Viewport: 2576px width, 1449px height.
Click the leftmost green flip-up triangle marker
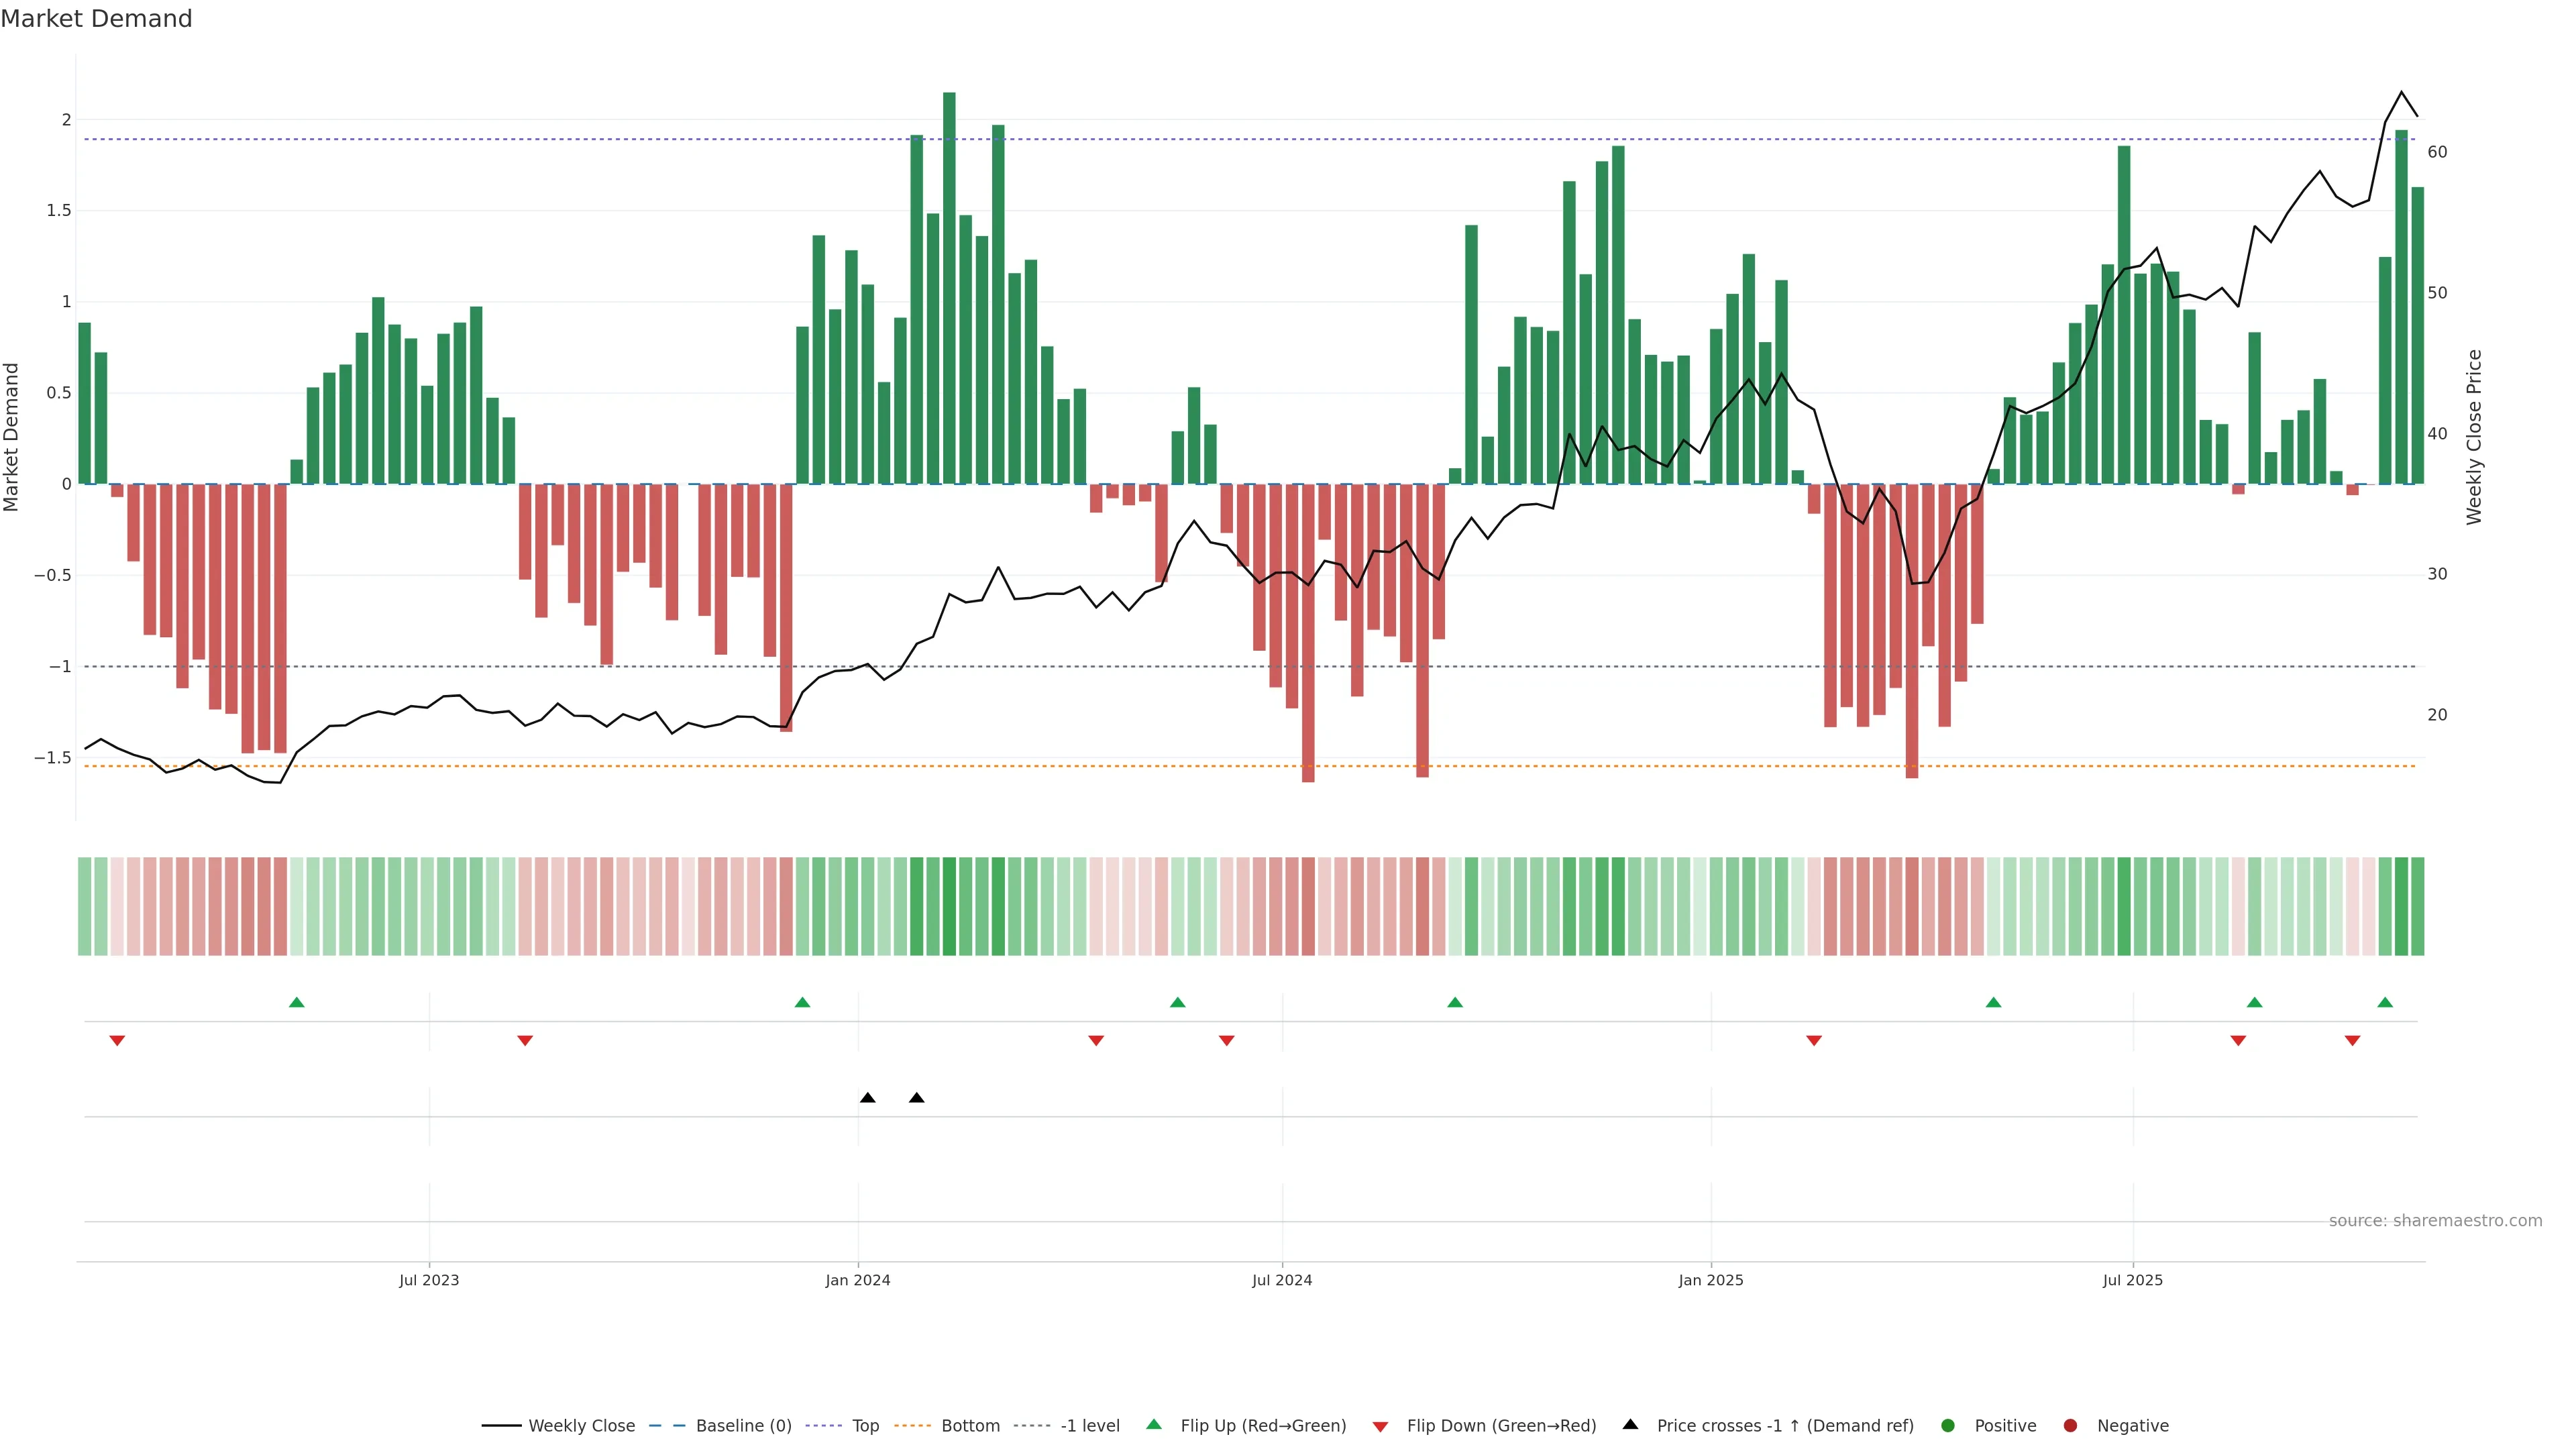tap(296, 1002)
